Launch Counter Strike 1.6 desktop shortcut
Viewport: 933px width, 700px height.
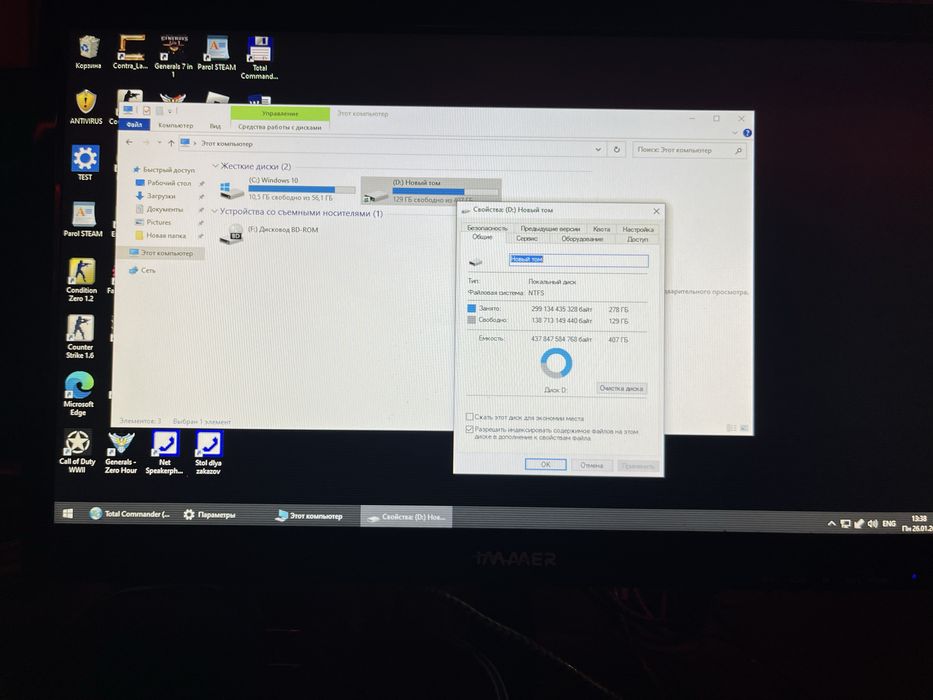click(x=80, y=336)
